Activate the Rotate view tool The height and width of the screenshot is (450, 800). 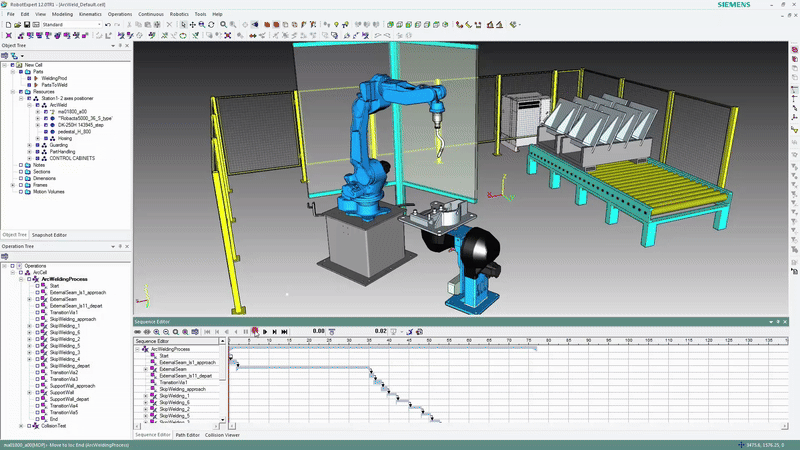coord(211,24)
